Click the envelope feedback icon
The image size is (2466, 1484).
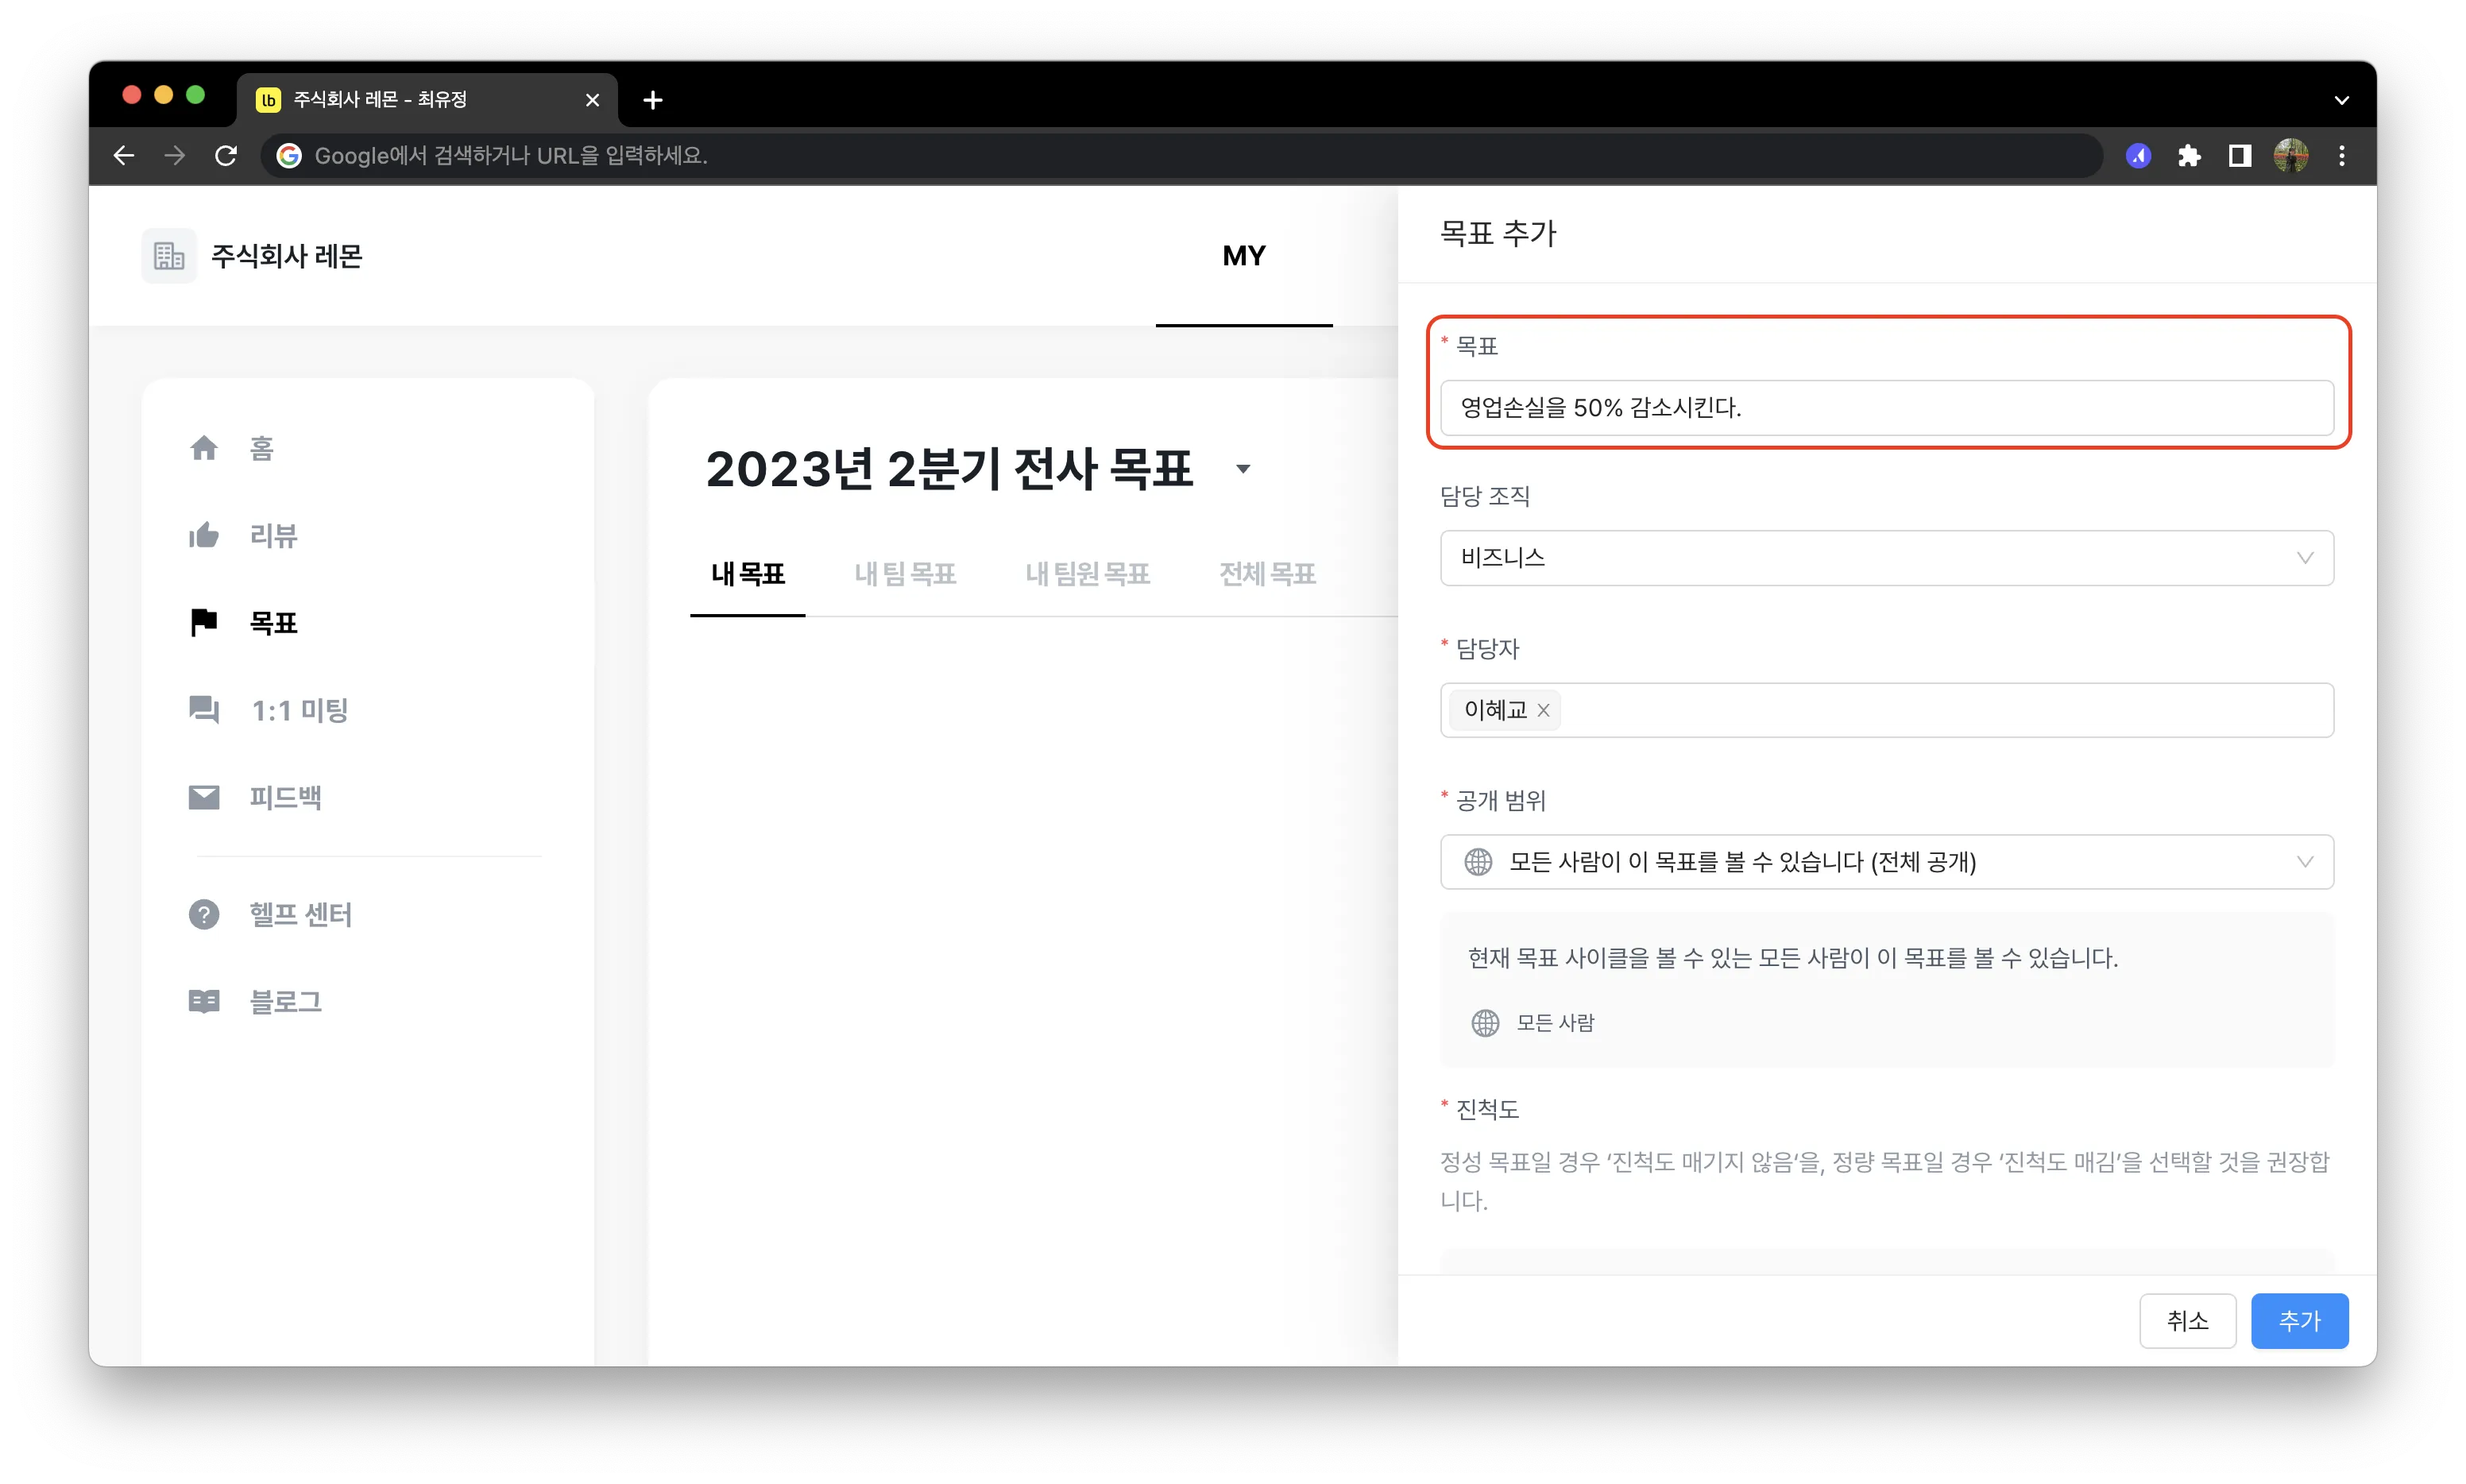(x=204, y=797)
